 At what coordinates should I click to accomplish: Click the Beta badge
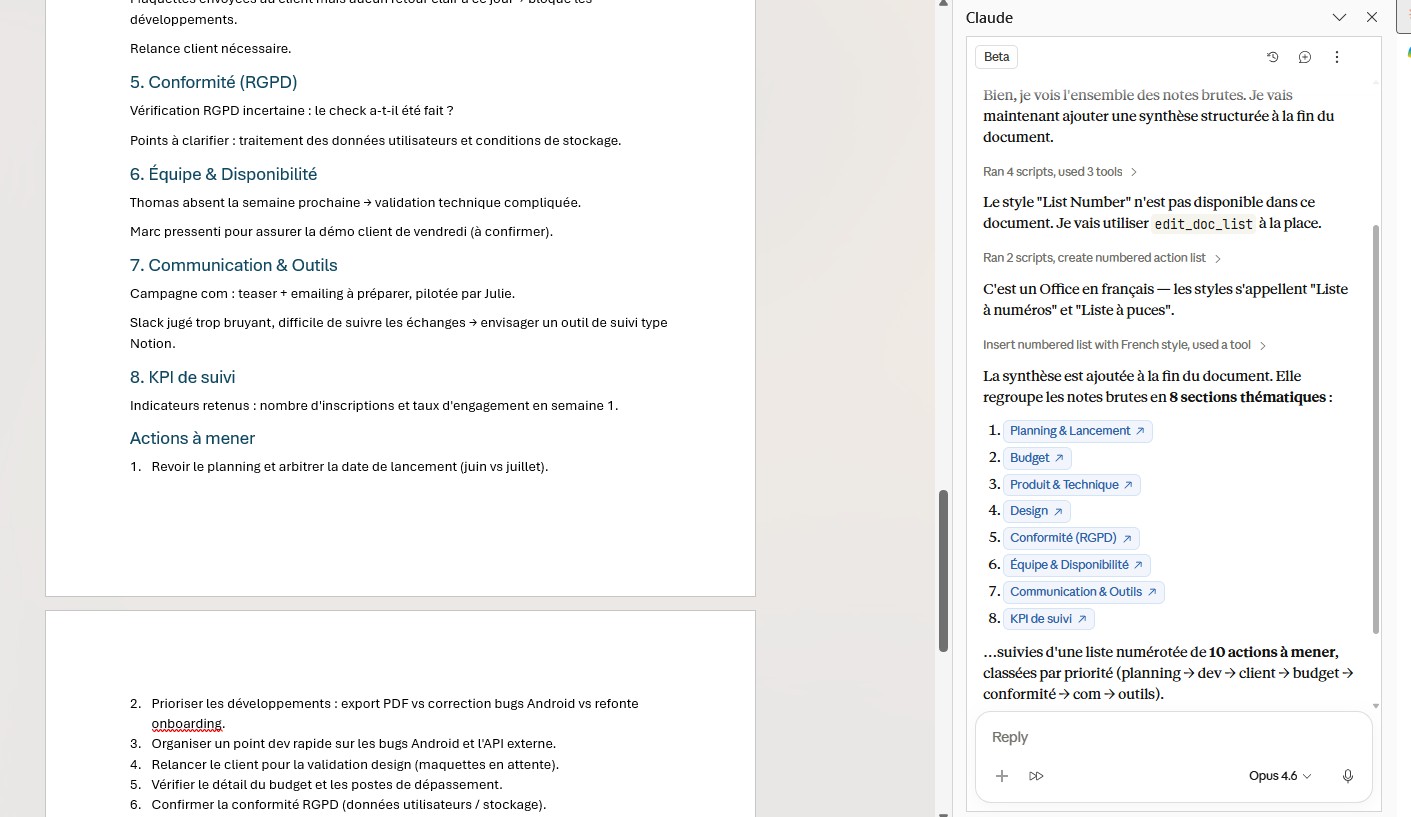[996, 57]
